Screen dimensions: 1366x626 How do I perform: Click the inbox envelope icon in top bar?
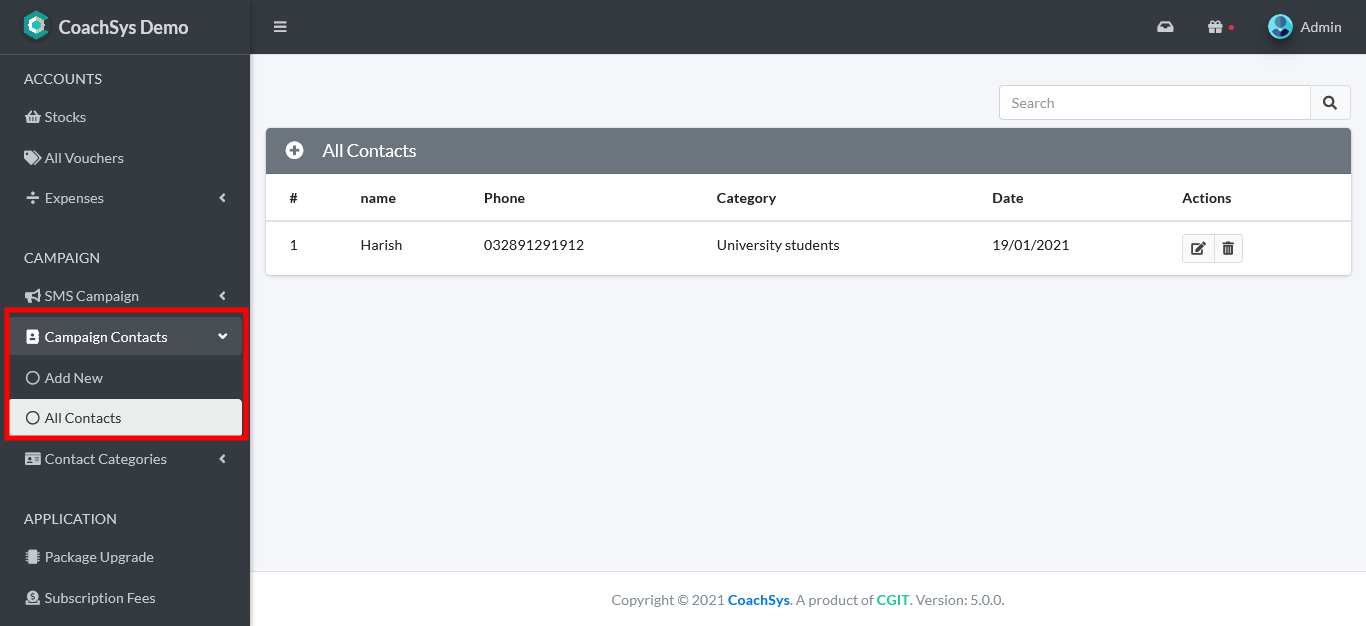1165,27
